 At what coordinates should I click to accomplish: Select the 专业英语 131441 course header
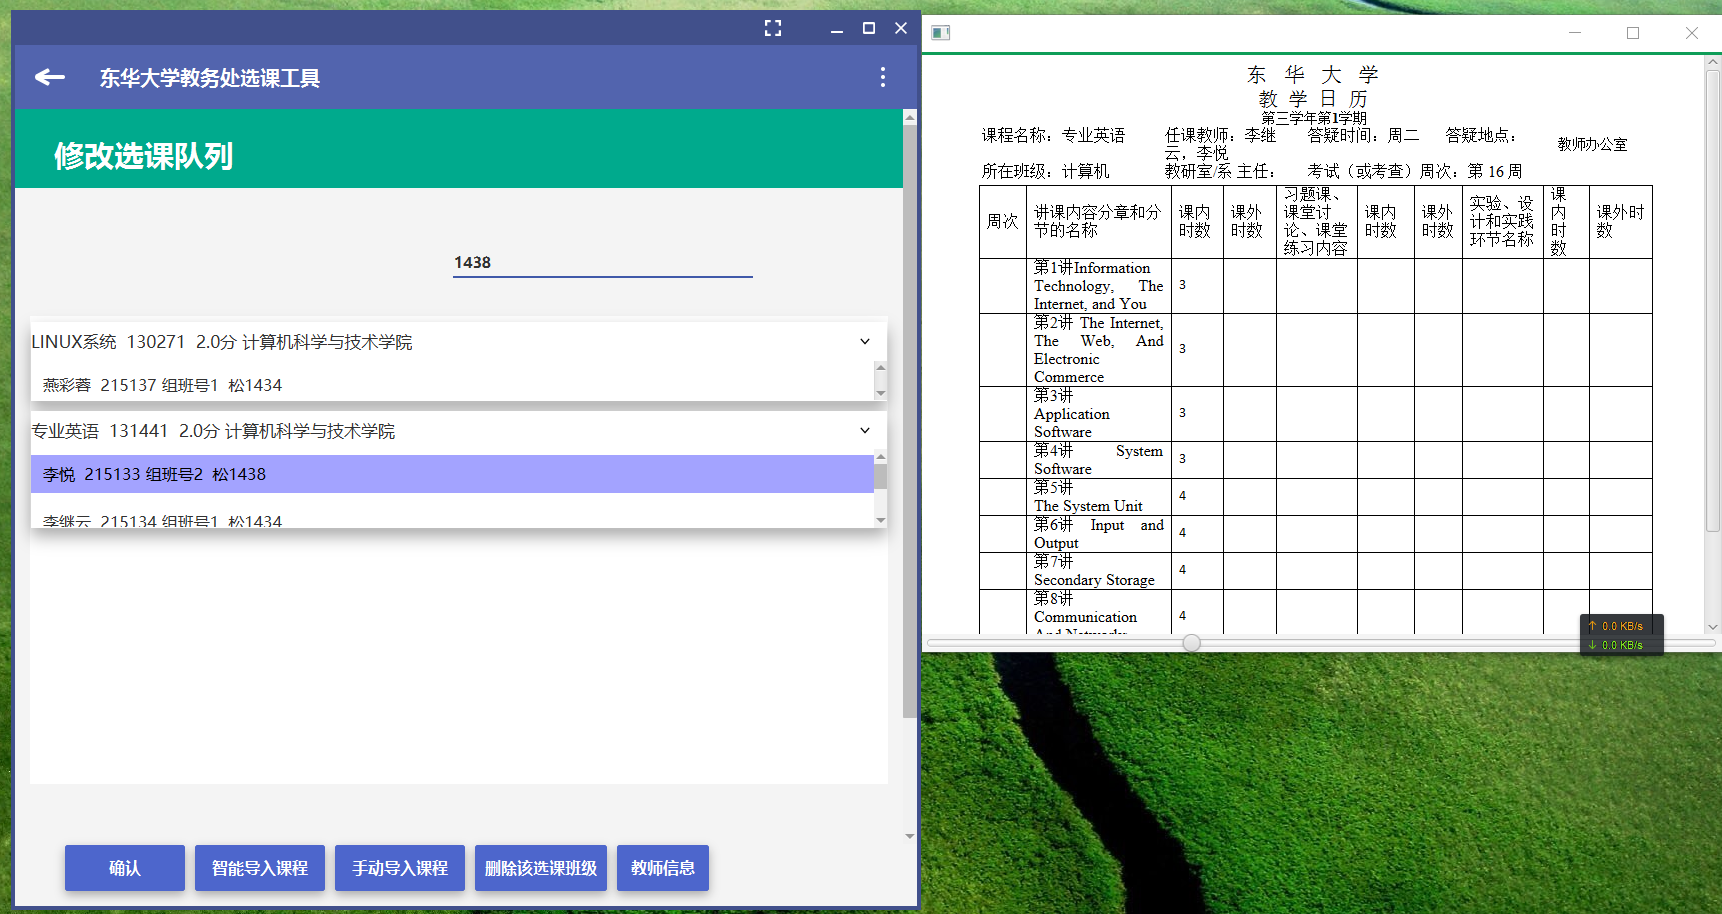459,431
